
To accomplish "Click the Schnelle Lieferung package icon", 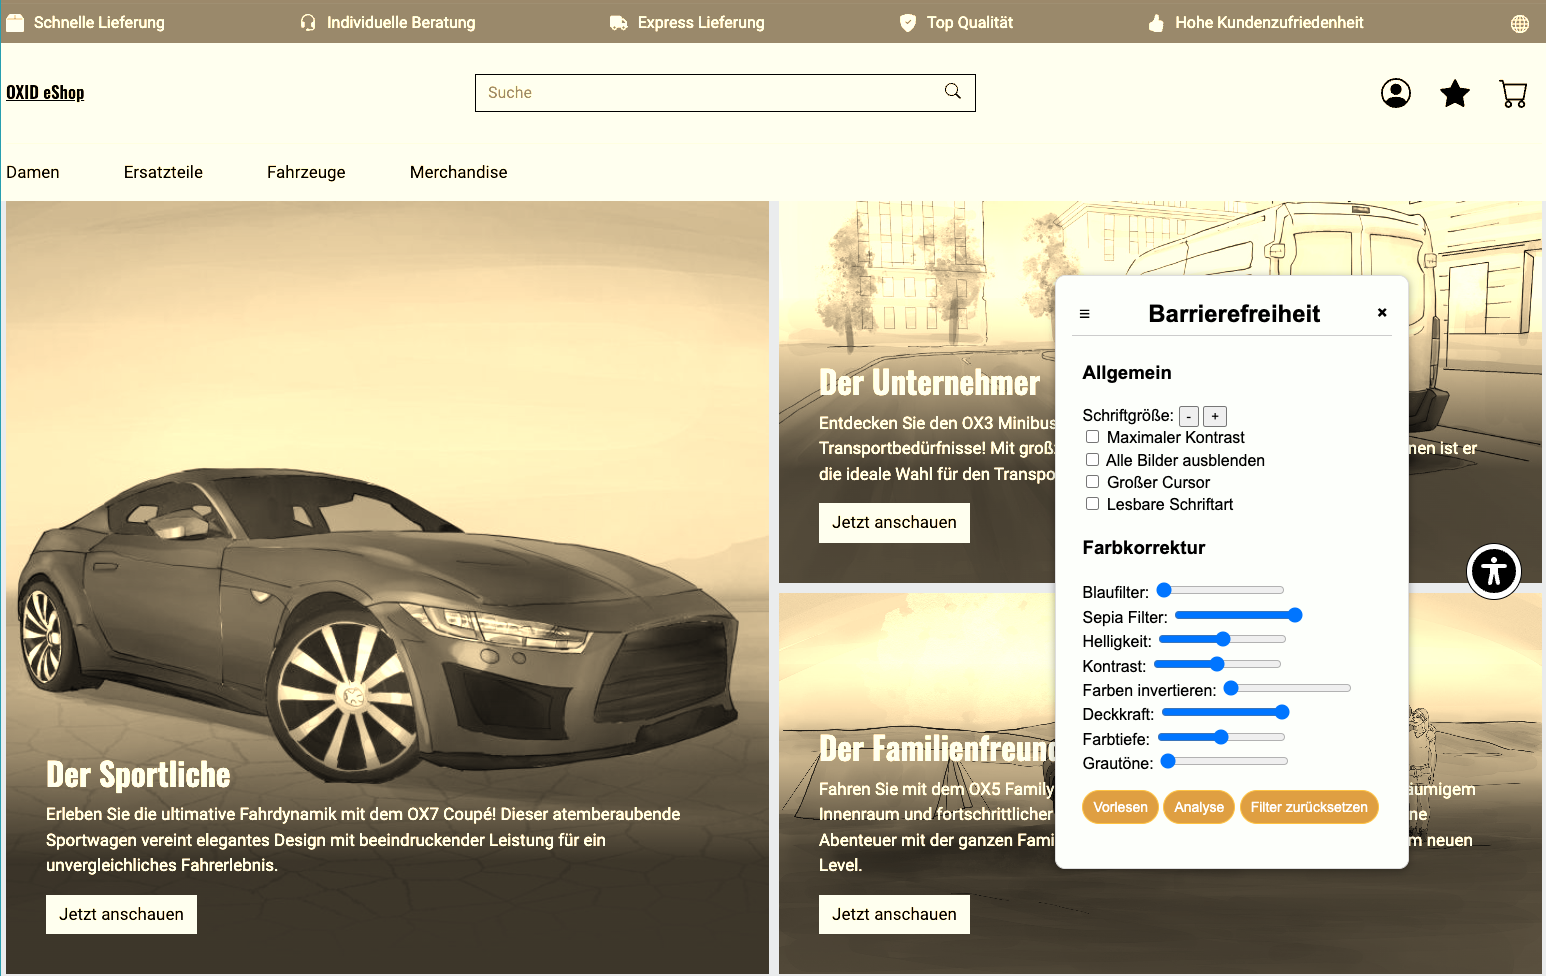I will 15,23.
